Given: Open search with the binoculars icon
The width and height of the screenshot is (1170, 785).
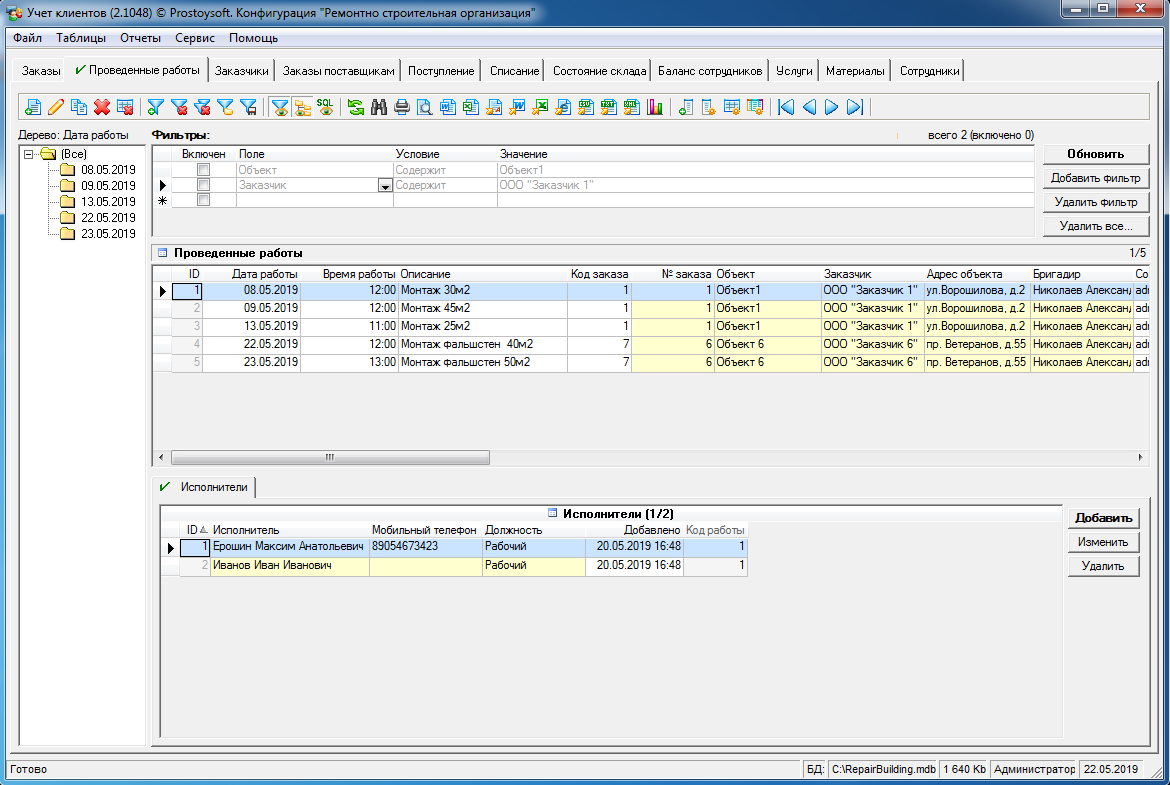Looking at the screenshot, I should tap(379, 107).
